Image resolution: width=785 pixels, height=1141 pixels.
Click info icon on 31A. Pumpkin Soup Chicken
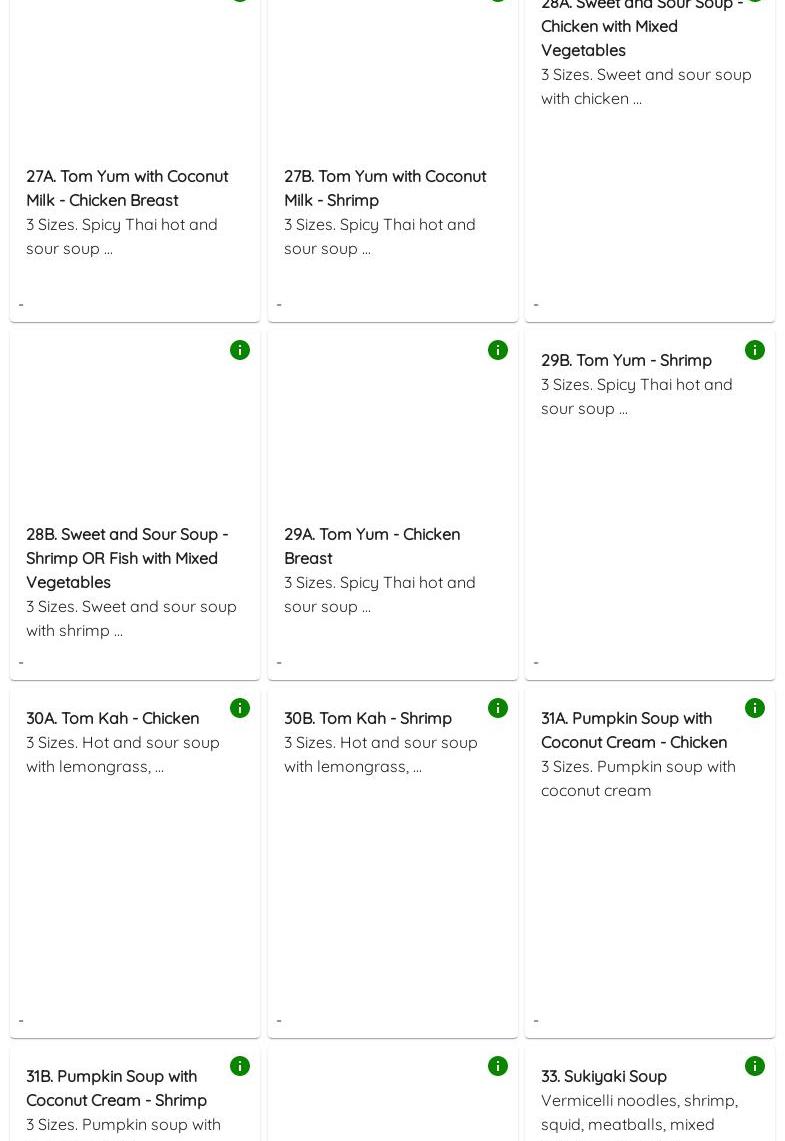(x=755, y=708)
